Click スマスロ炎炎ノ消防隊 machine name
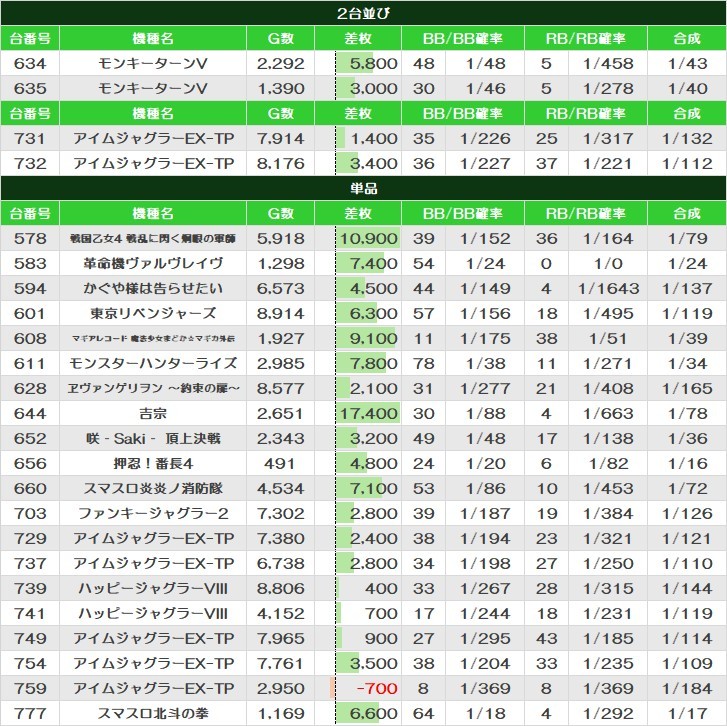Image resolution: width=727 pixels, height=726 pixels. tap(153, 489)
